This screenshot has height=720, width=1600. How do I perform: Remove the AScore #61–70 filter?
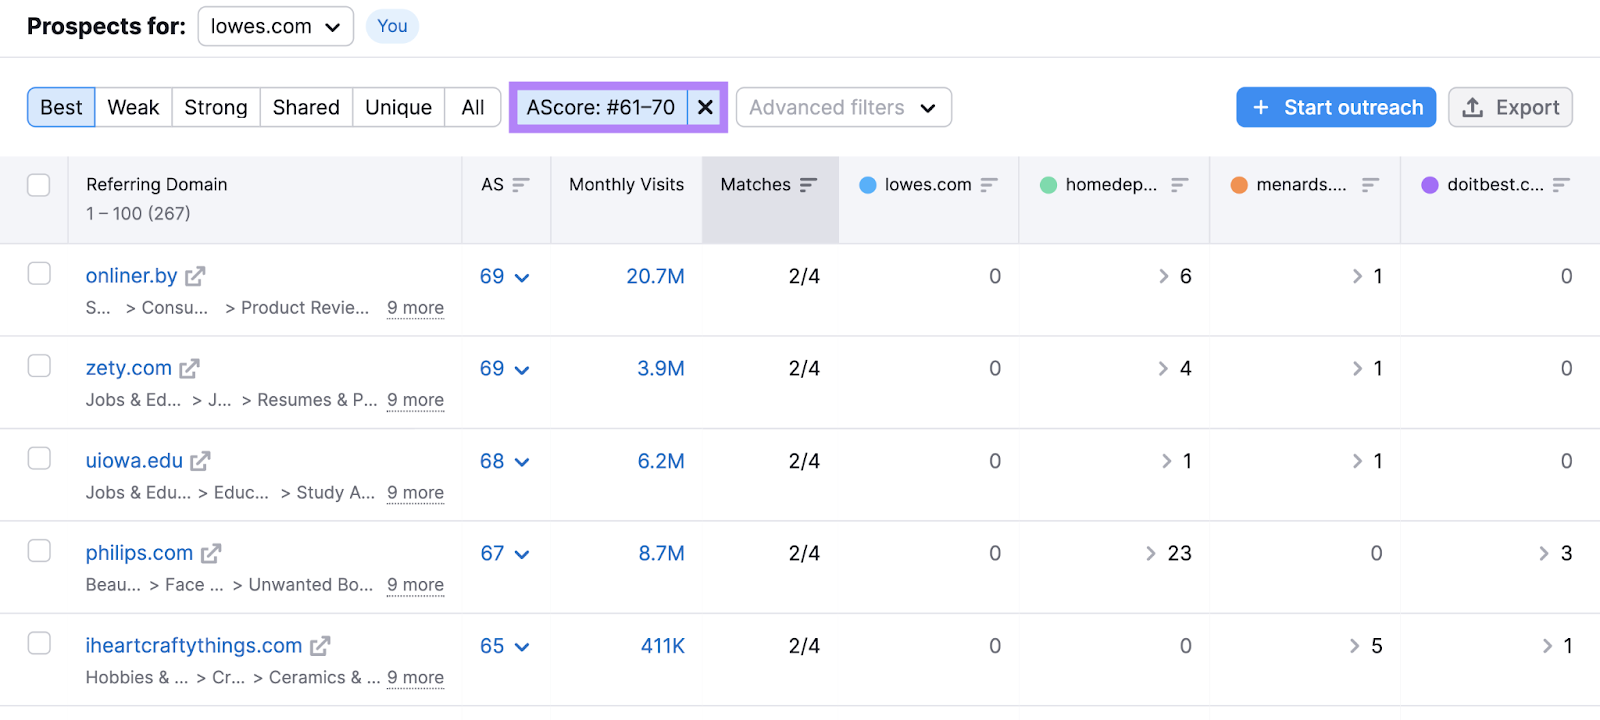[705, 107]
